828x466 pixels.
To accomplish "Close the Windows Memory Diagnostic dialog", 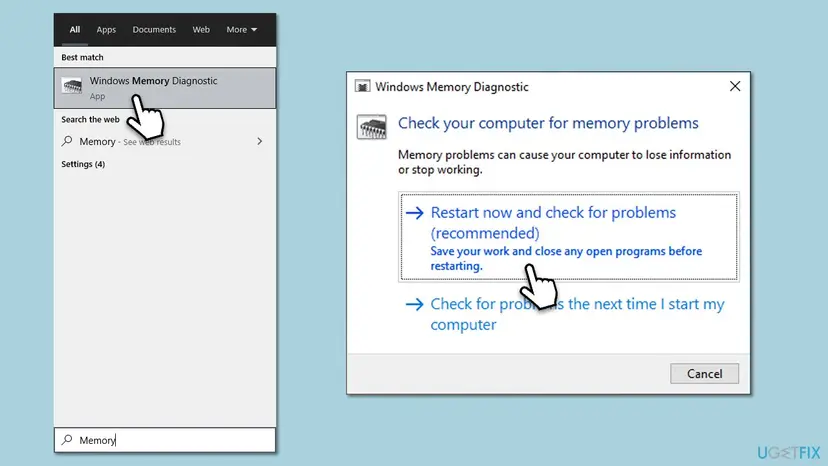I will coord(735,86).
